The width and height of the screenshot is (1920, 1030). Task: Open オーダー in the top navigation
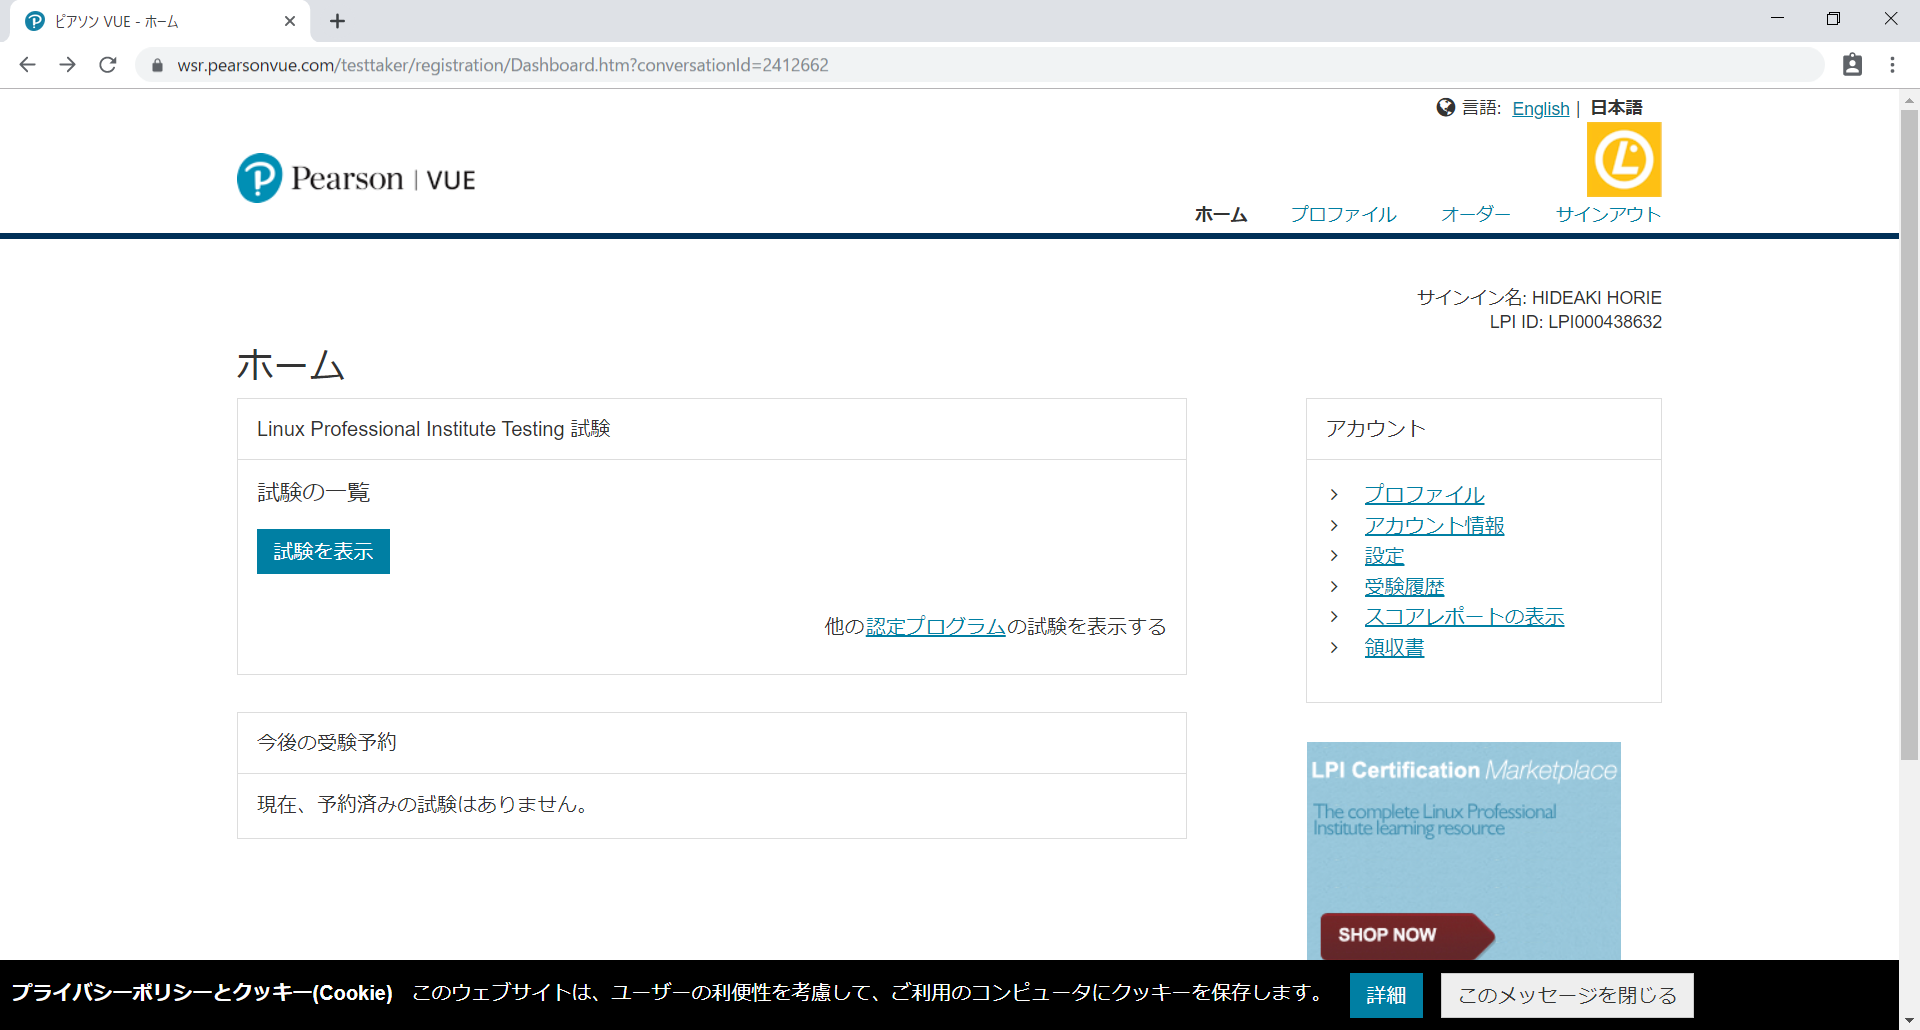[1476, 214]
